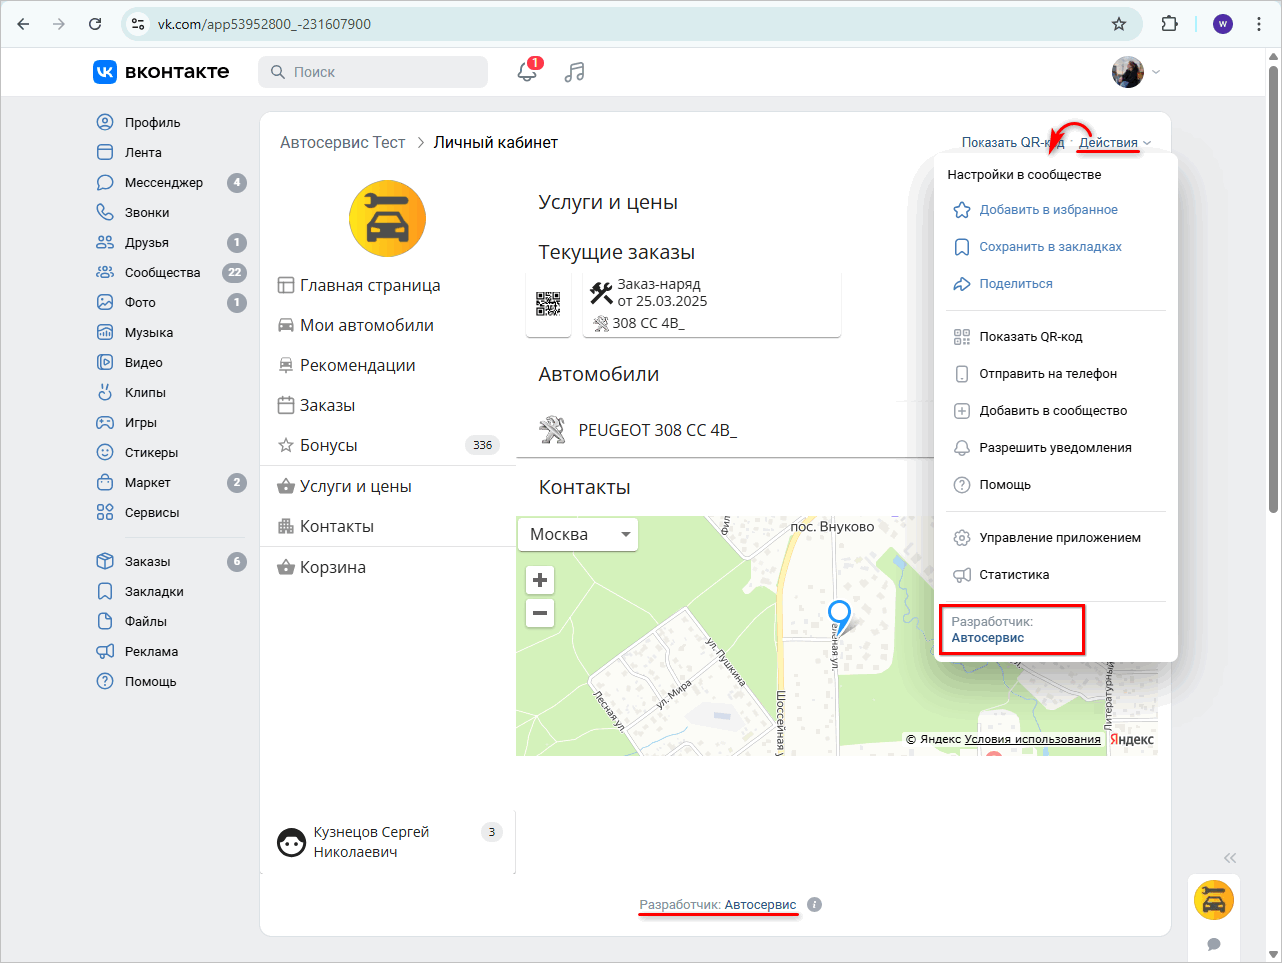Open the Москва city dropdown
Viewport: 1282px width, 963px height.
point(577,534)
